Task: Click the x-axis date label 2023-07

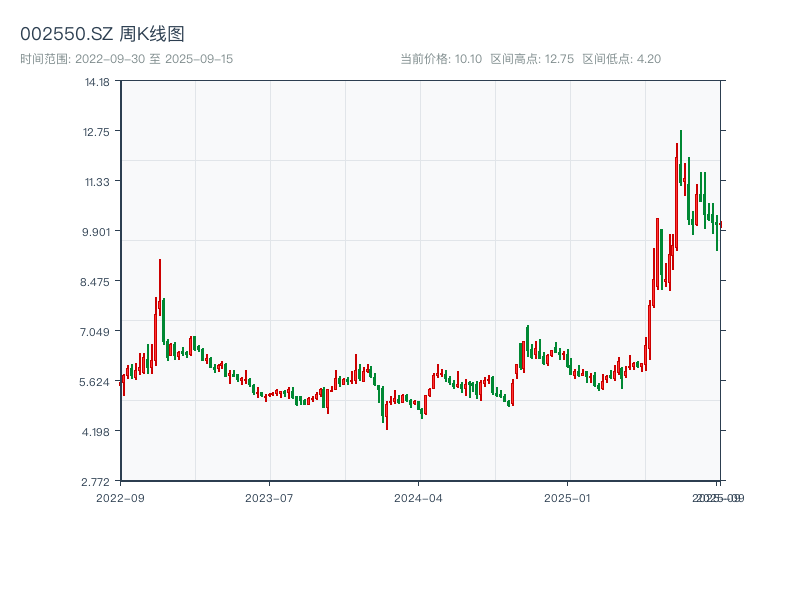Action: pos(269,498)
